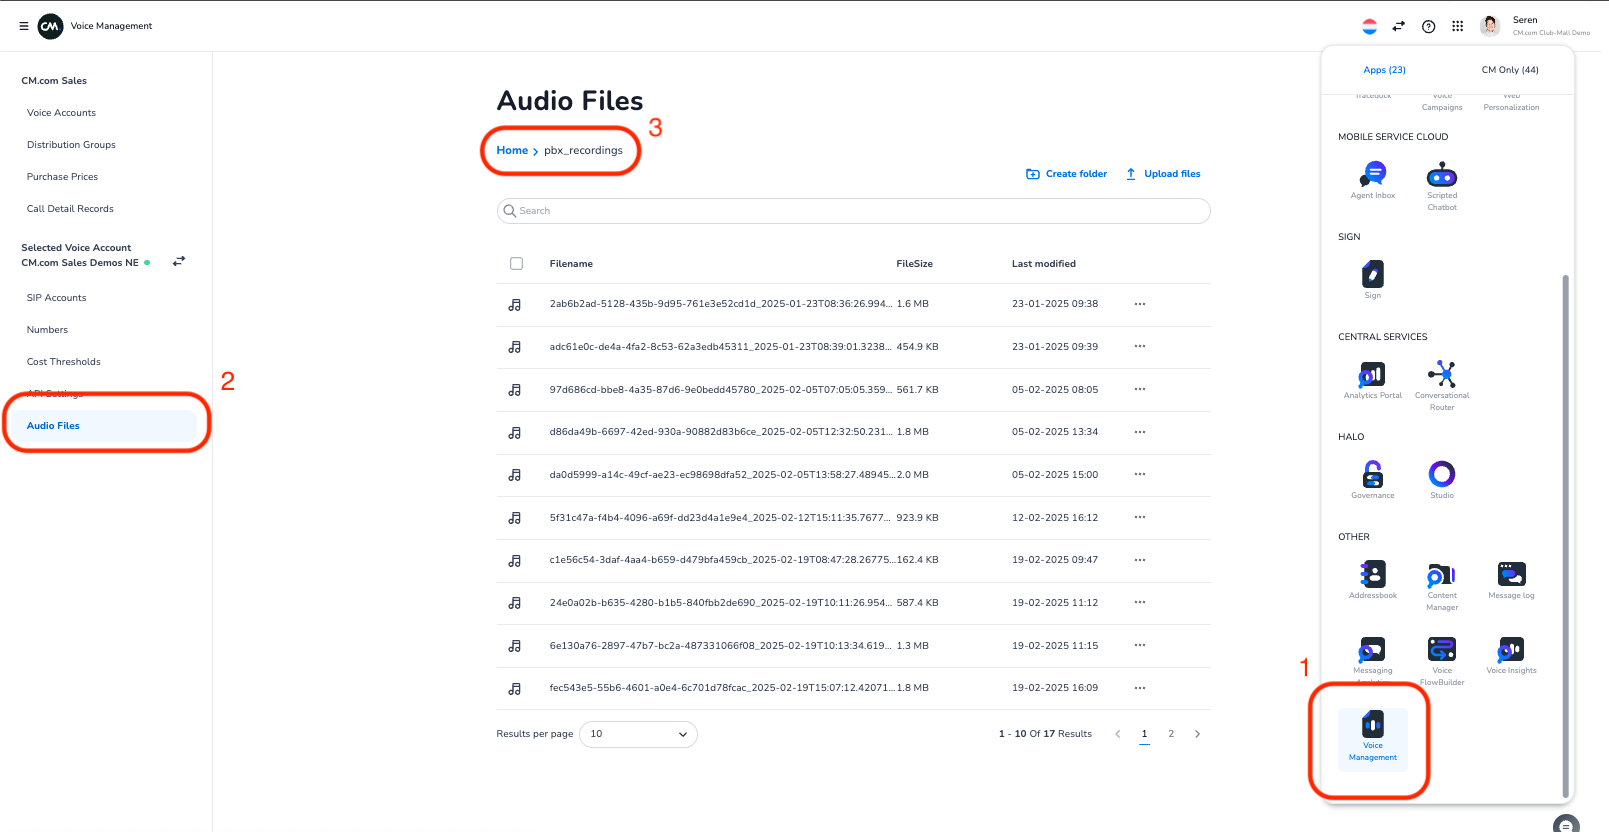The width and height of the screenshot is (1609, 832).
Task: Open the Addressbook app icon
Action: (1372, 575)
